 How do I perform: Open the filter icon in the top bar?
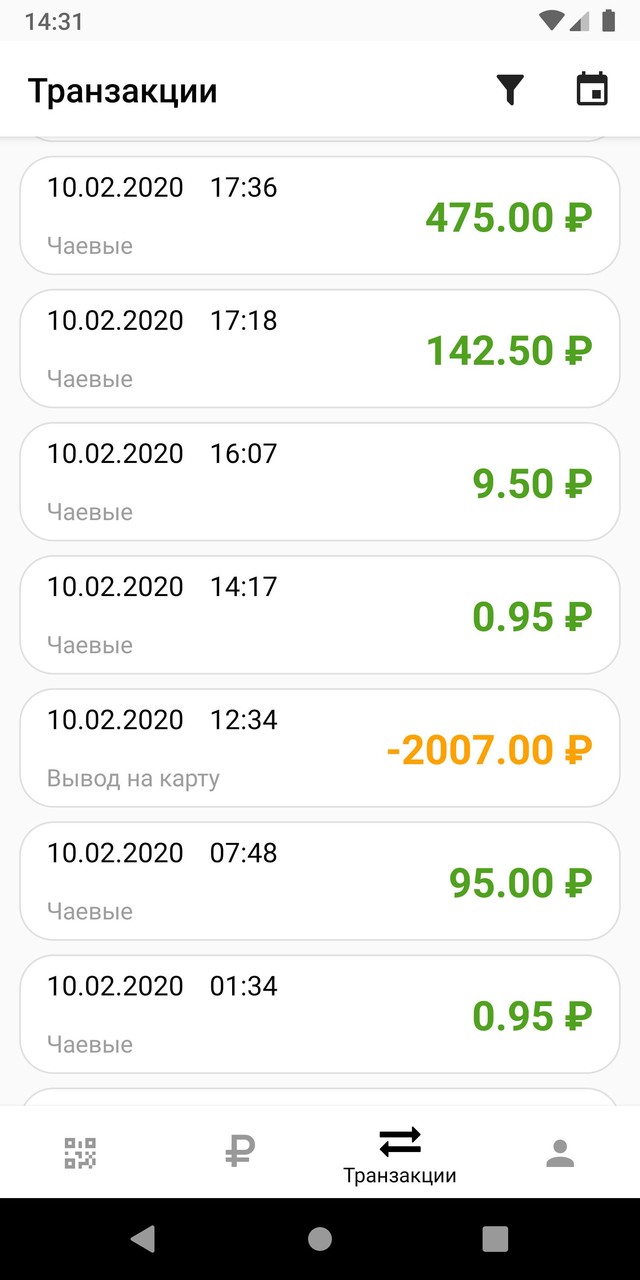[509, 89]
